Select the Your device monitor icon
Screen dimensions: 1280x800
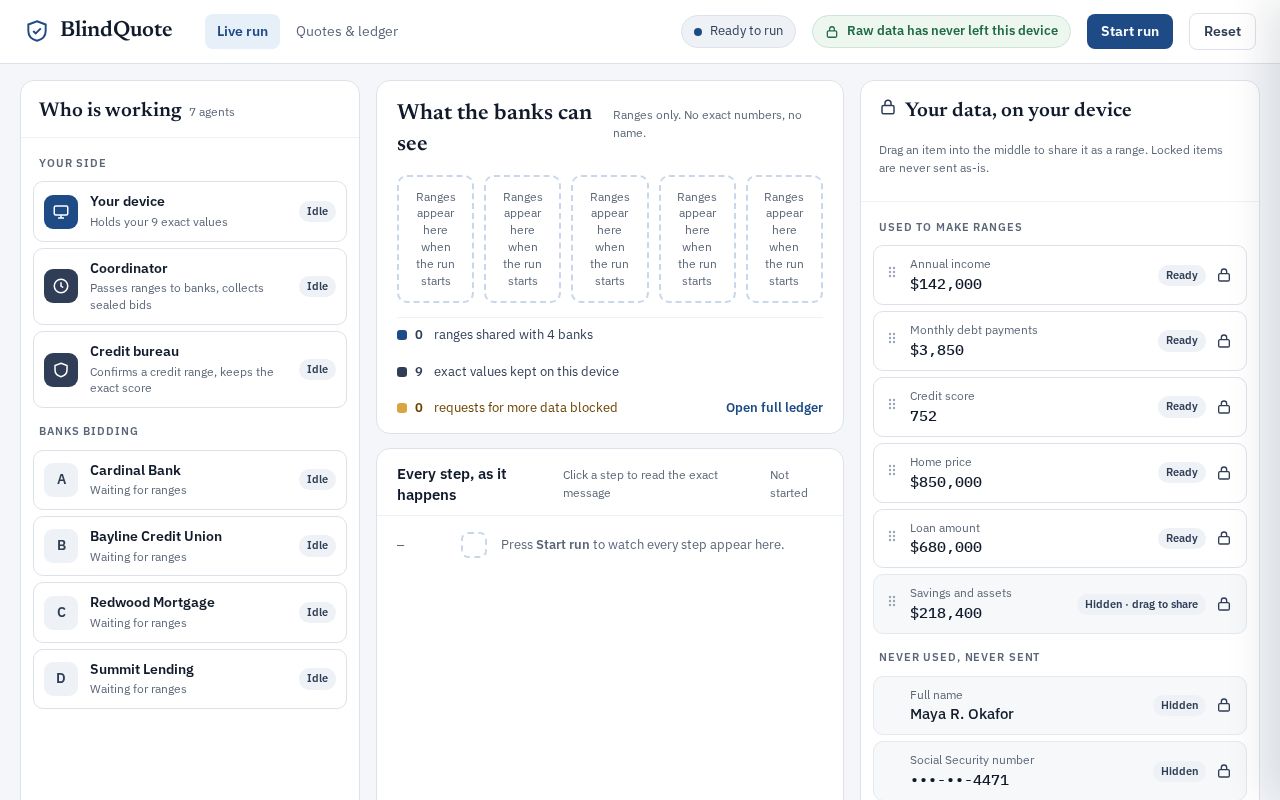point(61,212)
